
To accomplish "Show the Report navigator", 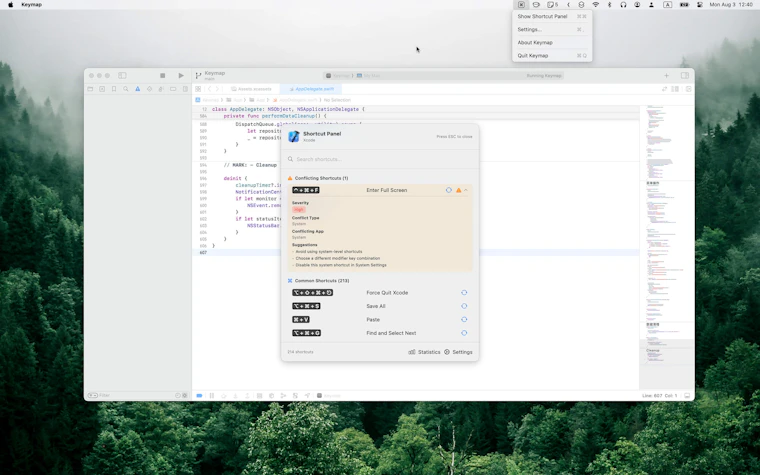I will [x=185, y=89].
